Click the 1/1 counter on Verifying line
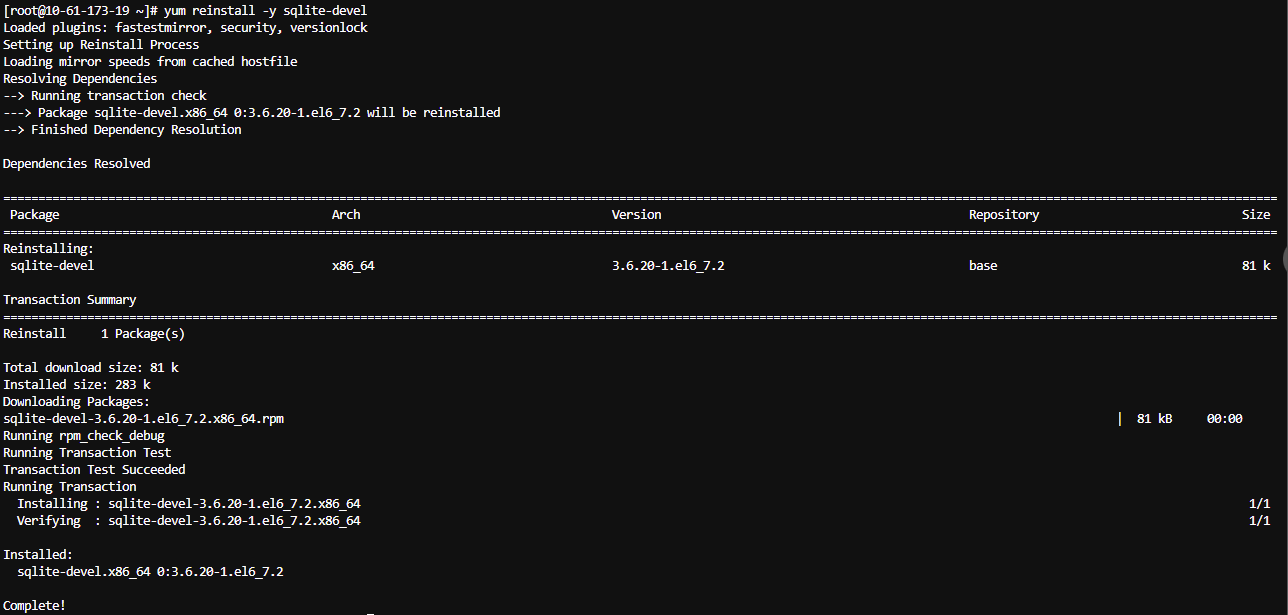The height and width of the screenshot is (615, 1288). point(1259,521)
